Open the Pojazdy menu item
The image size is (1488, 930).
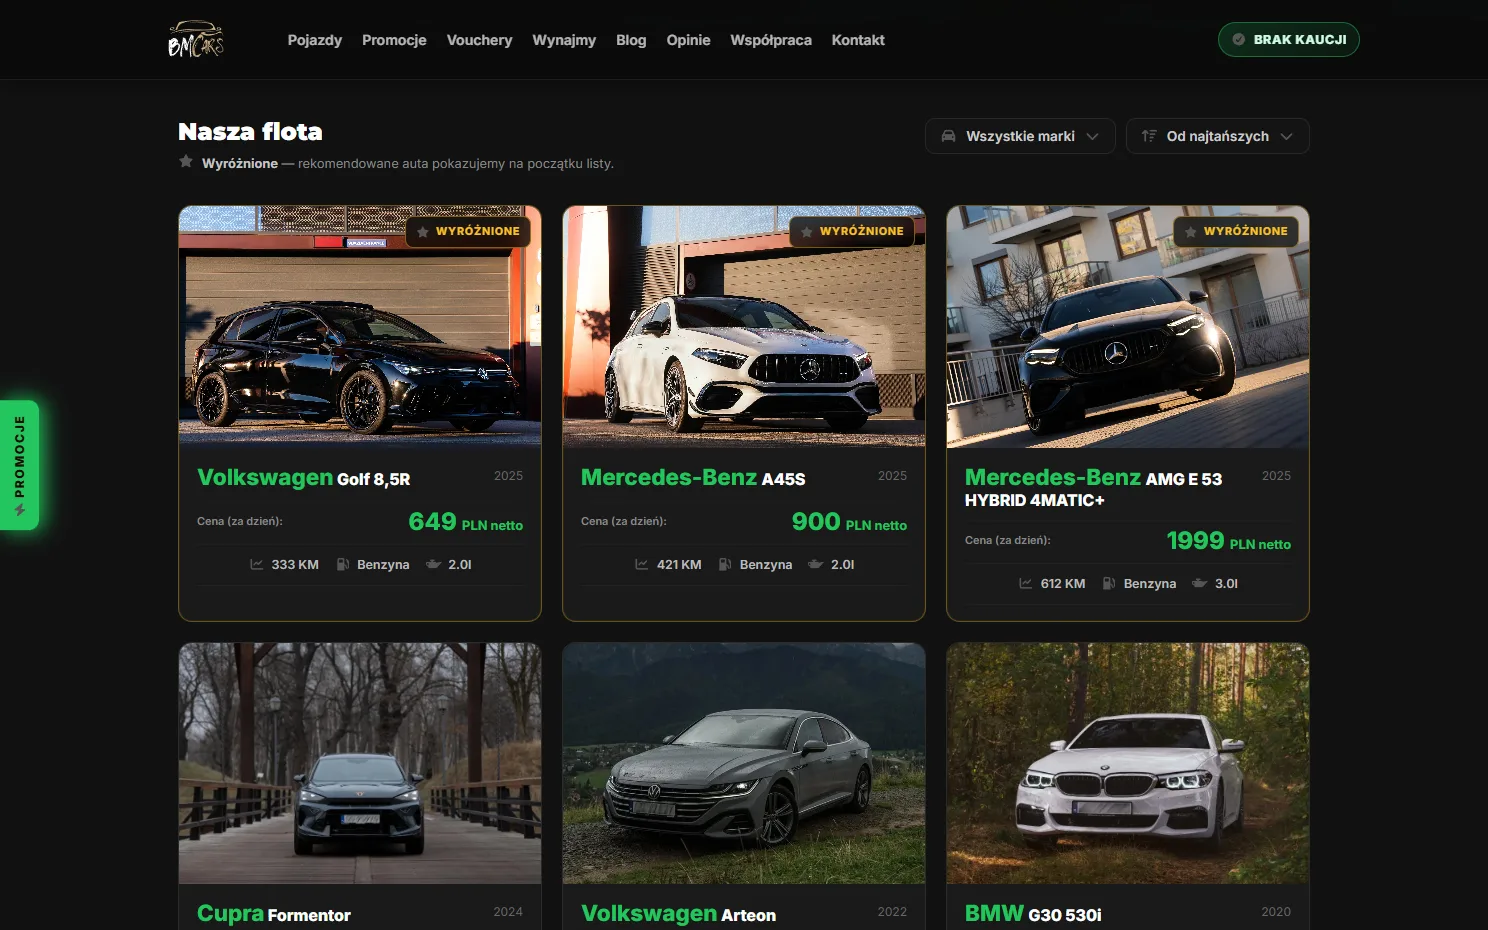point(315,40)
